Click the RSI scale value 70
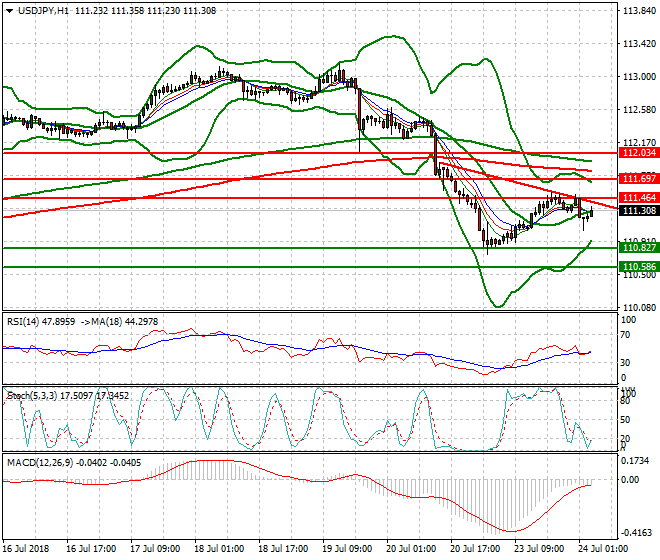660x560 pixels. pyautogui.click(x=627, y=338)
